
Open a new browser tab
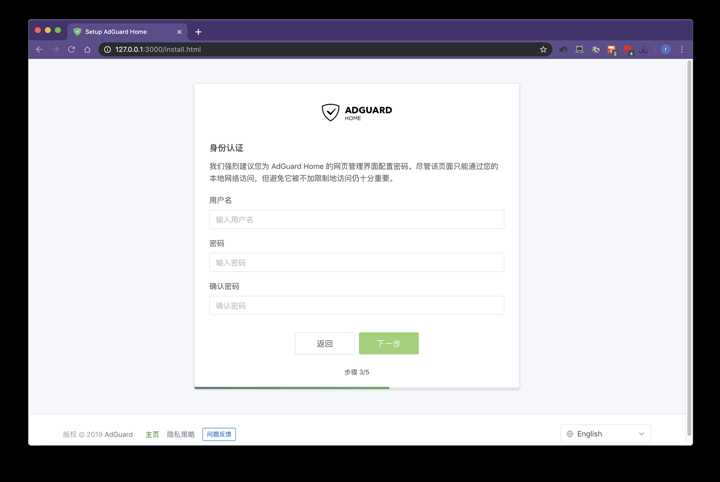198,32
